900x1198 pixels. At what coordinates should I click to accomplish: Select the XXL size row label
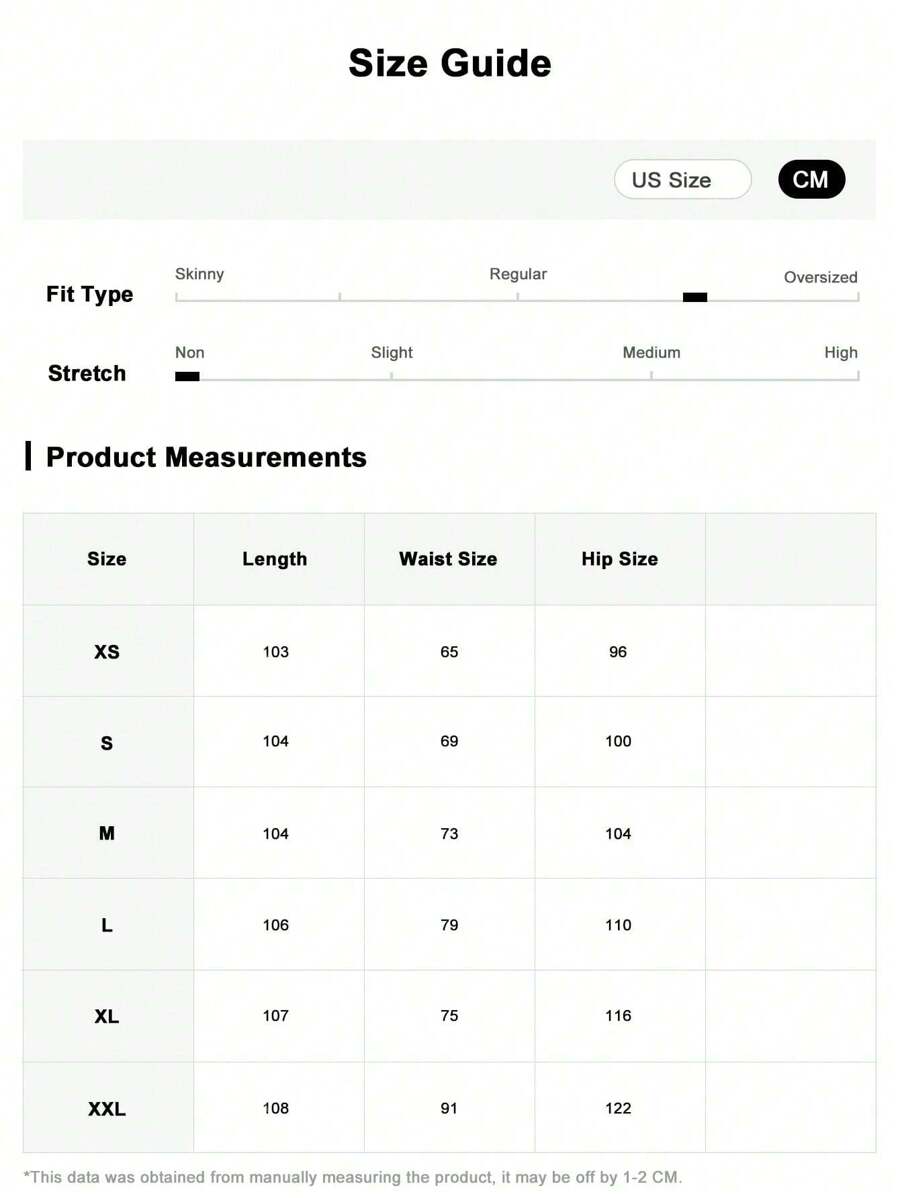pyautogui.click(x=107, y=1109)
